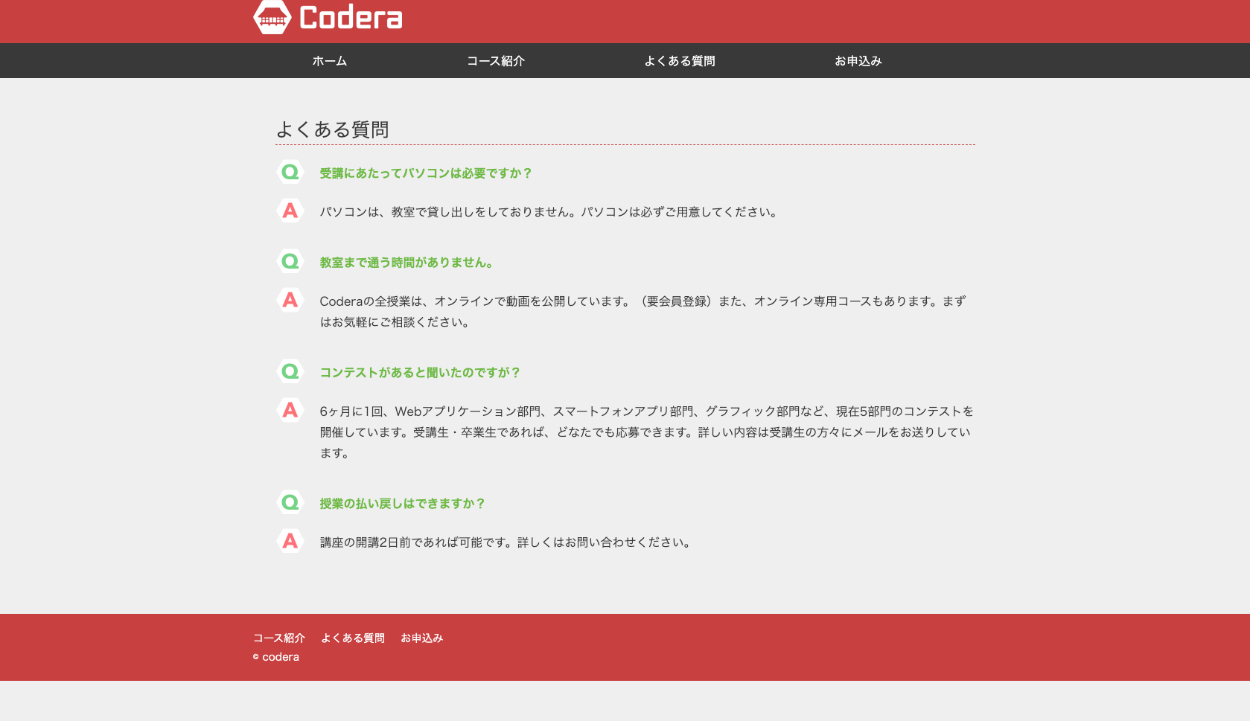1250x721 pixels.
Task: Click the Q icon beside 教室まで通う時間 question
Action: 290,262
